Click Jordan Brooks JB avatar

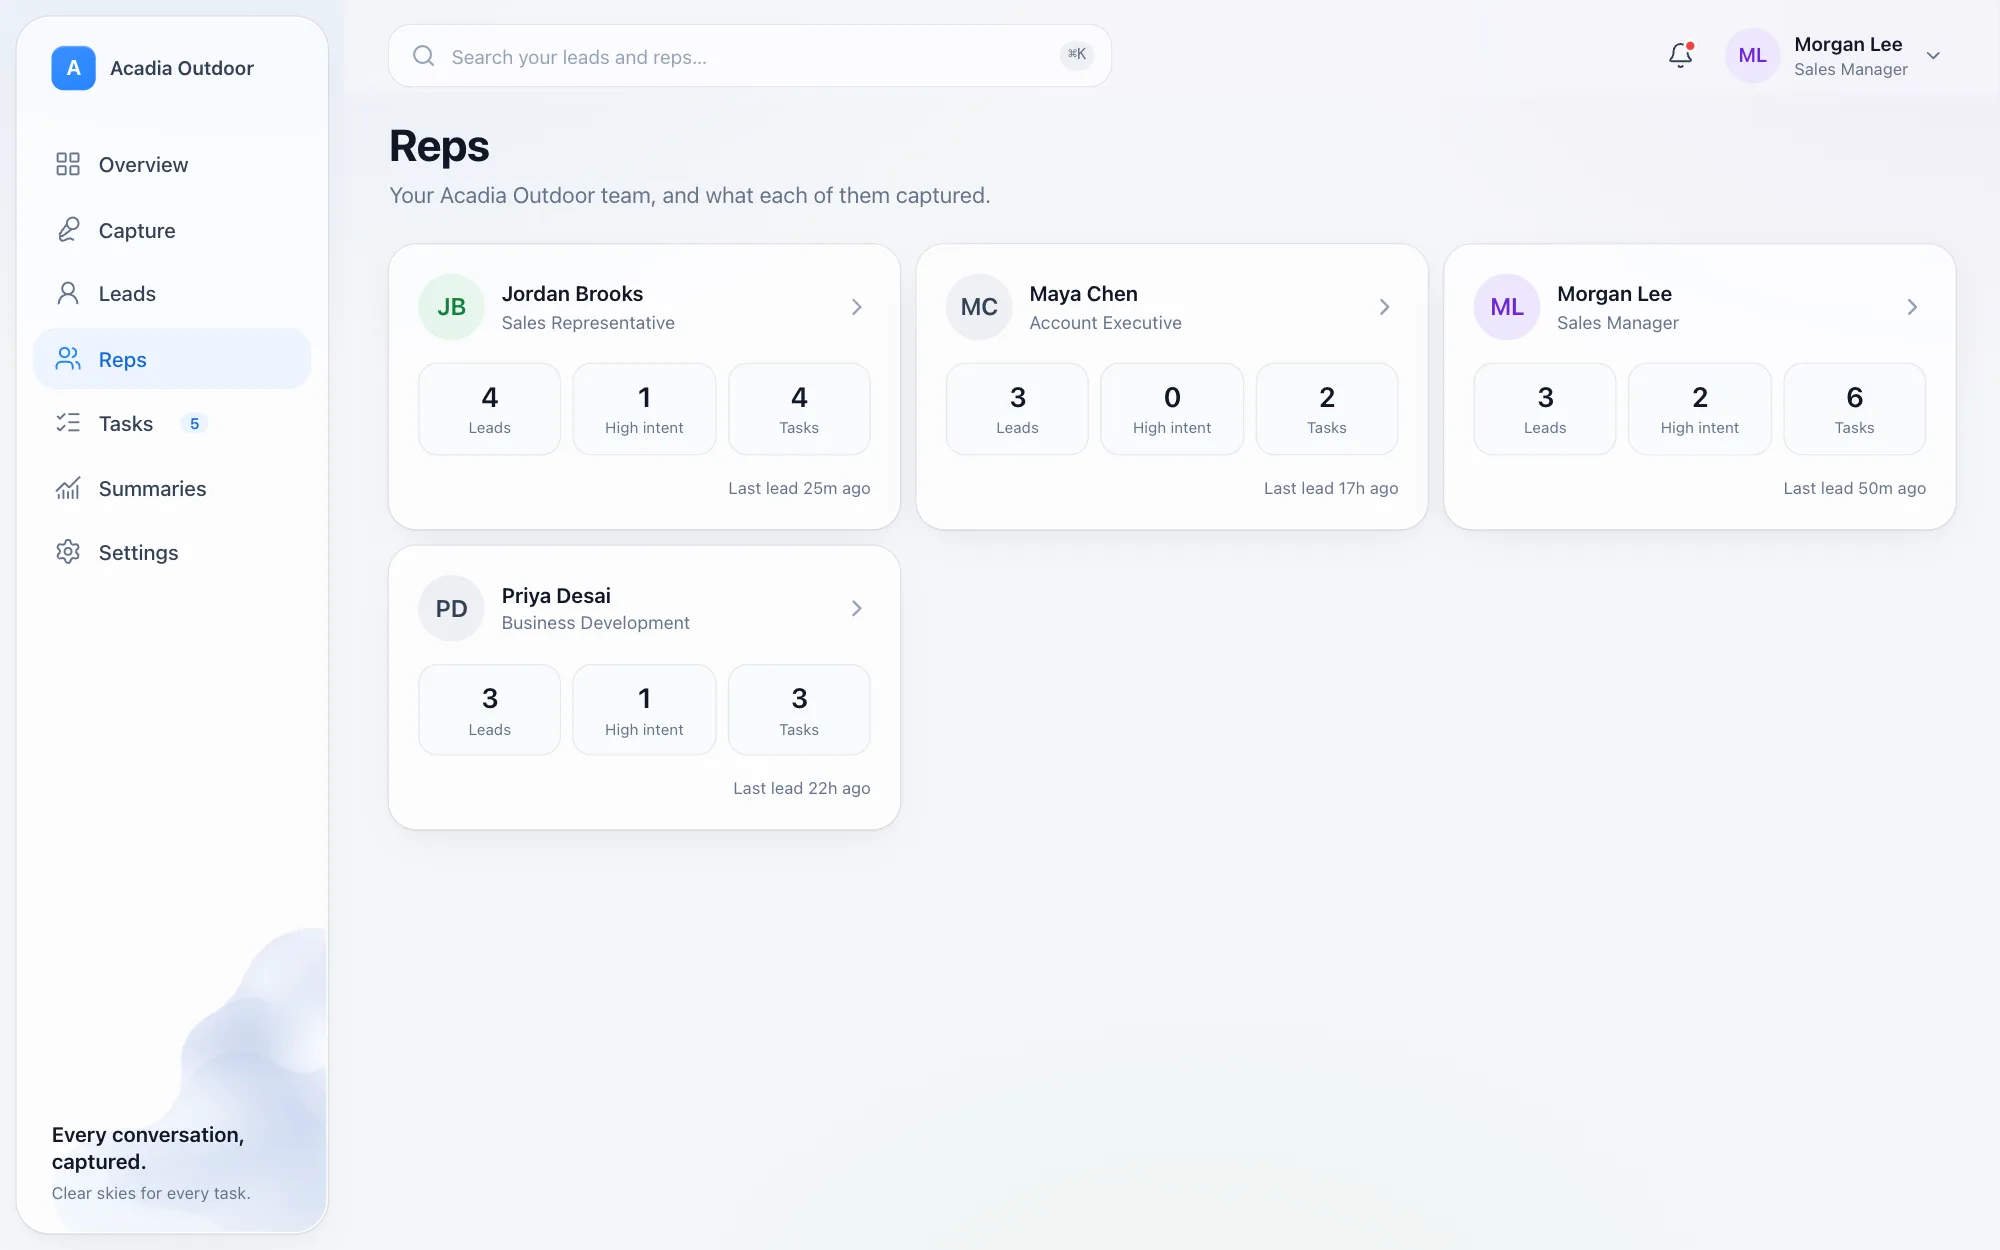tap(452, 307)
